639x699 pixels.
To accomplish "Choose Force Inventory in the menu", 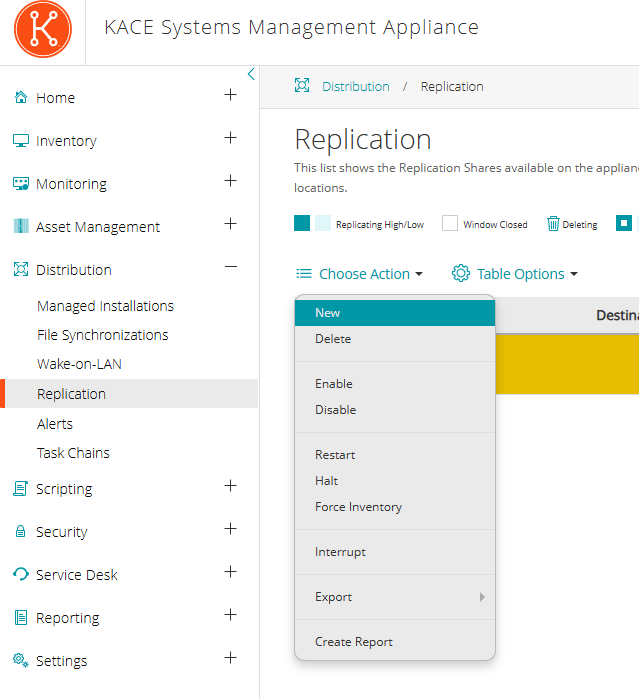I will coord(358,507).
